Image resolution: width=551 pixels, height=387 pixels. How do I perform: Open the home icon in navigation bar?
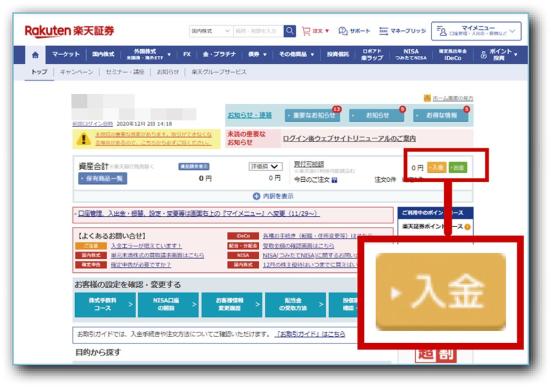[35, 55]
